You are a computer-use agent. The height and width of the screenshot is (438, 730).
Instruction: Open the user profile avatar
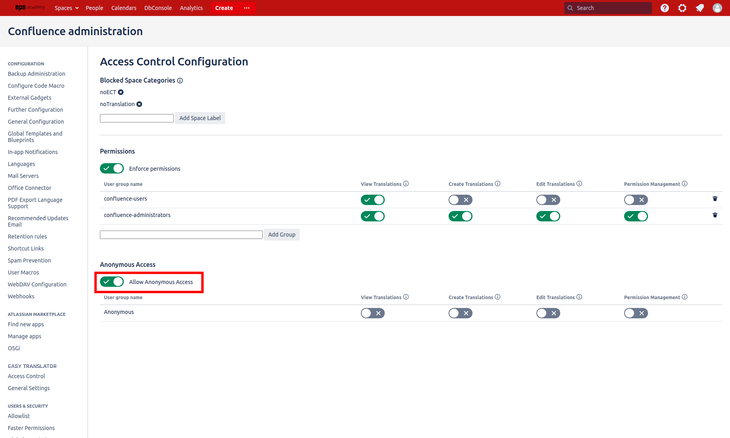click(x=716, y=8)
